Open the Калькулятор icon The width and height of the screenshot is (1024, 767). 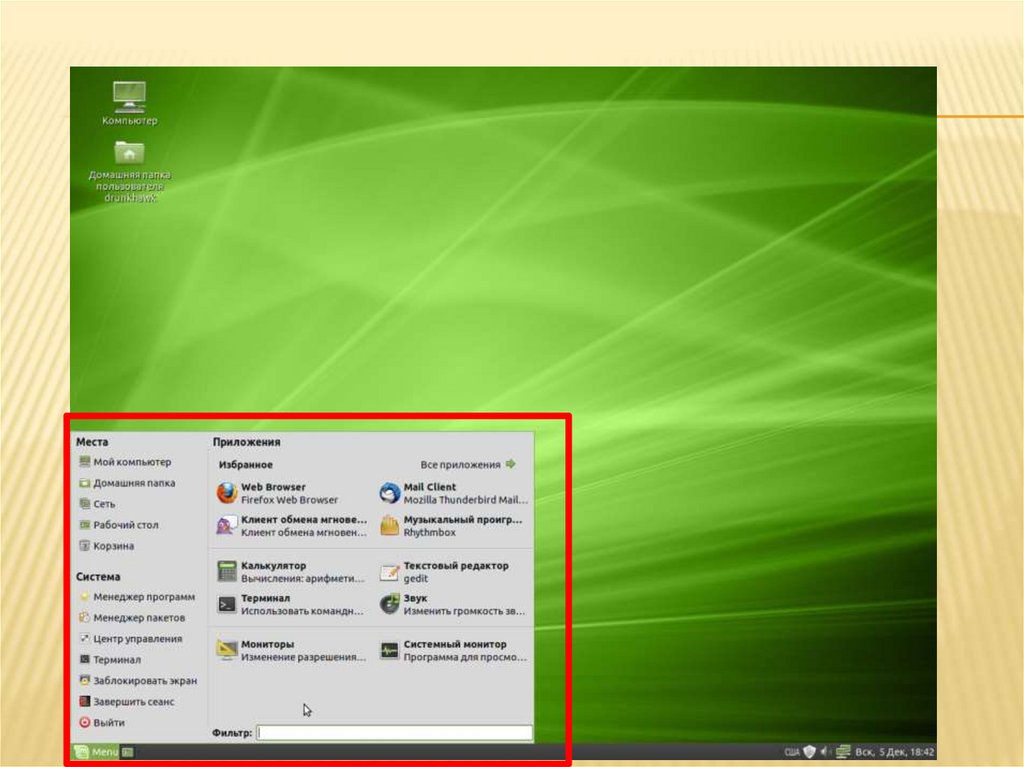[227, 572]
